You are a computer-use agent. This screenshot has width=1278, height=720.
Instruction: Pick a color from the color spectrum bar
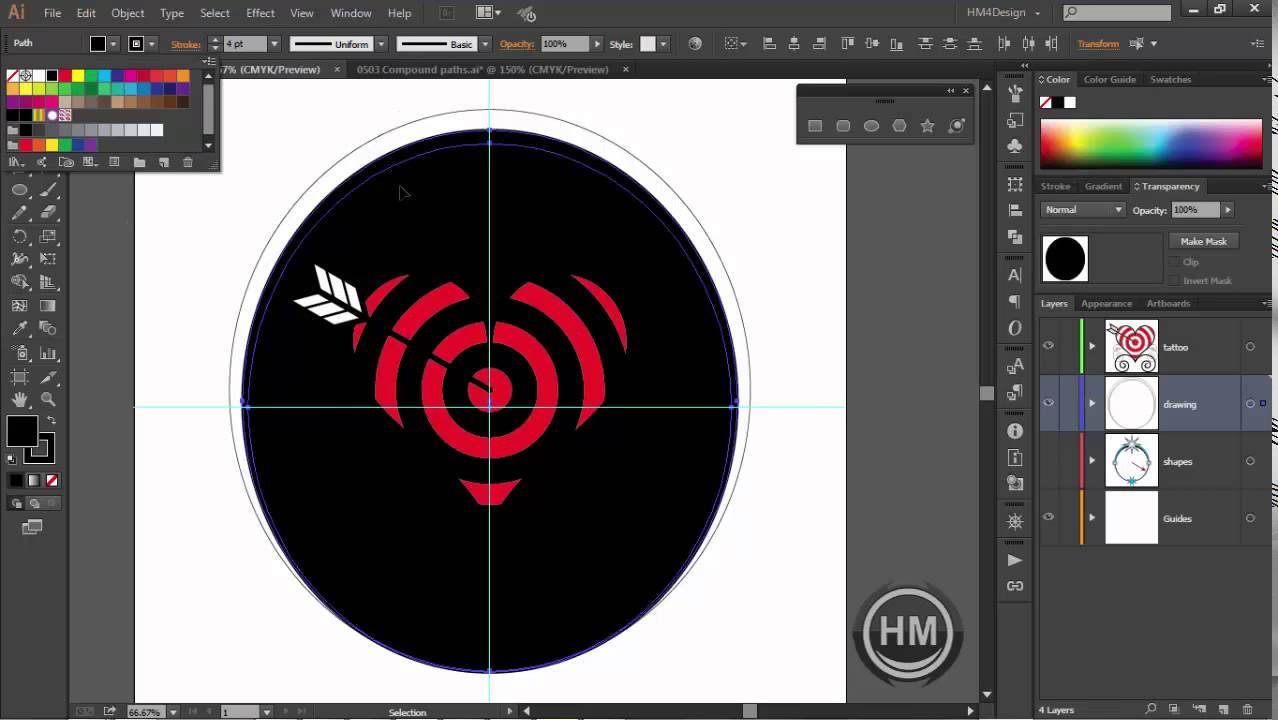coord(1151,143)
